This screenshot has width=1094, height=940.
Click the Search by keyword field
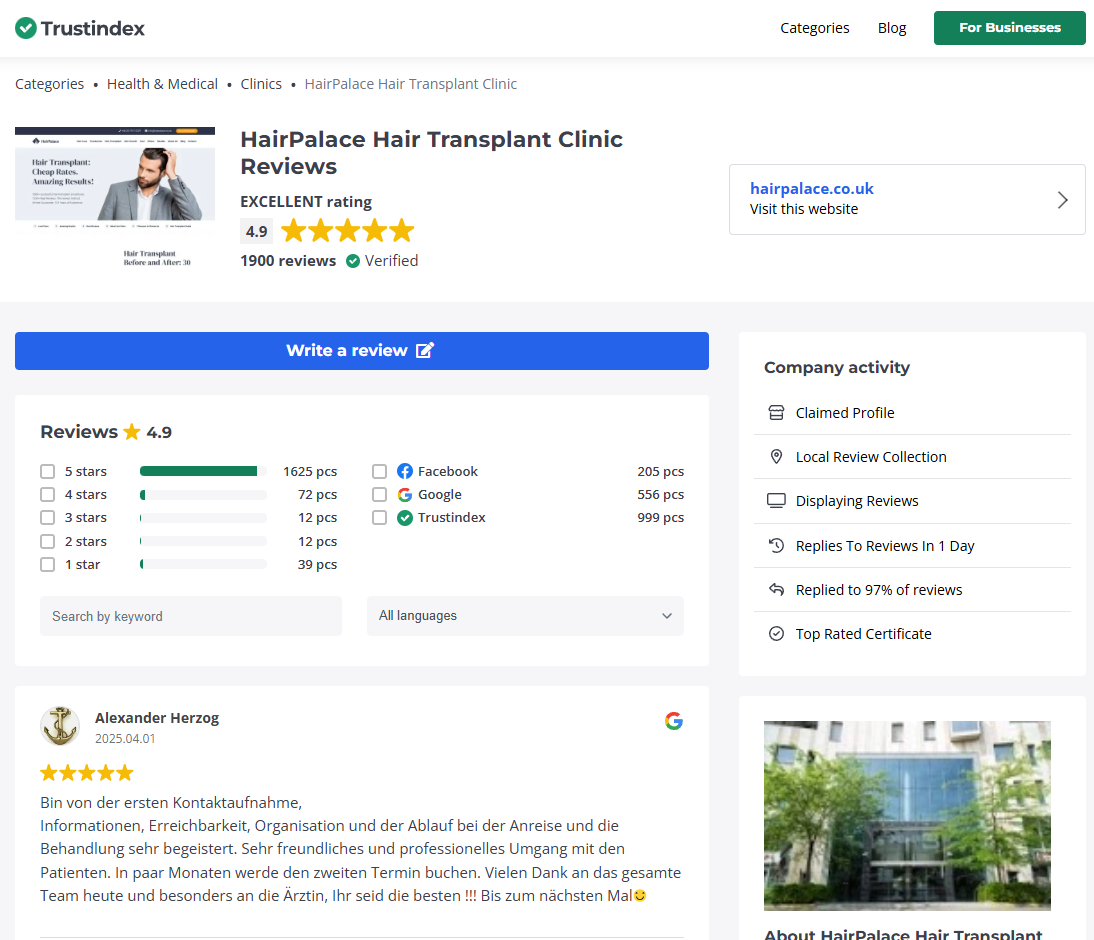click(x=190, y=616)
